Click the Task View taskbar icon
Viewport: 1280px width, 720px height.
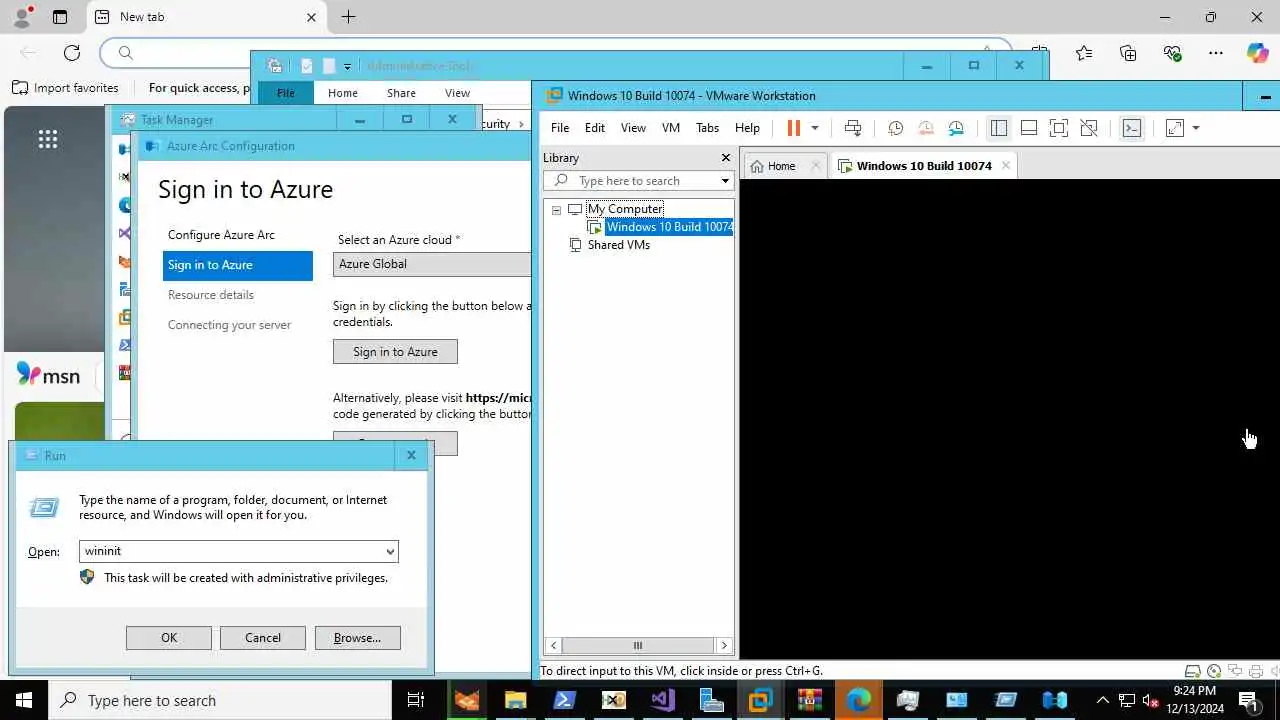(x=417, y=700)
